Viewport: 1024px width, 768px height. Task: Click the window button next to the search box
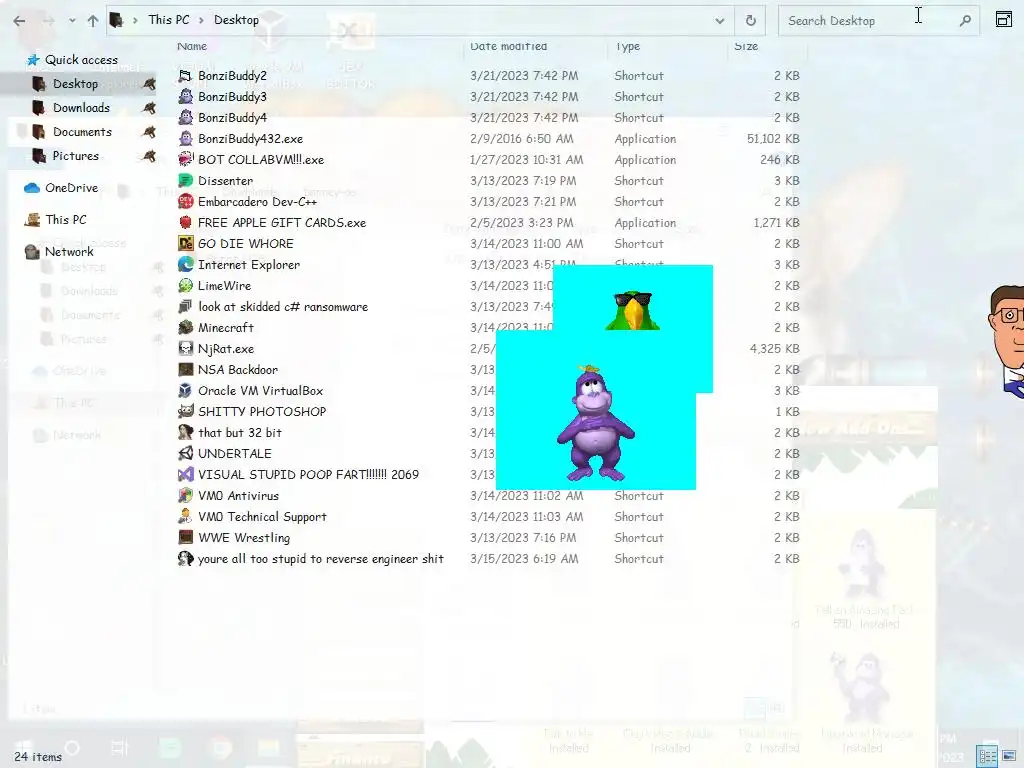pos(1004,20)
